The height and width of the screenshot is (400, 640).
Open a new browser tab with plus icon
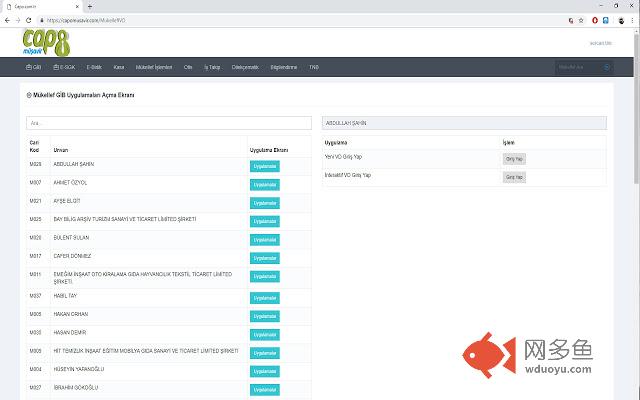click(89, 6)
